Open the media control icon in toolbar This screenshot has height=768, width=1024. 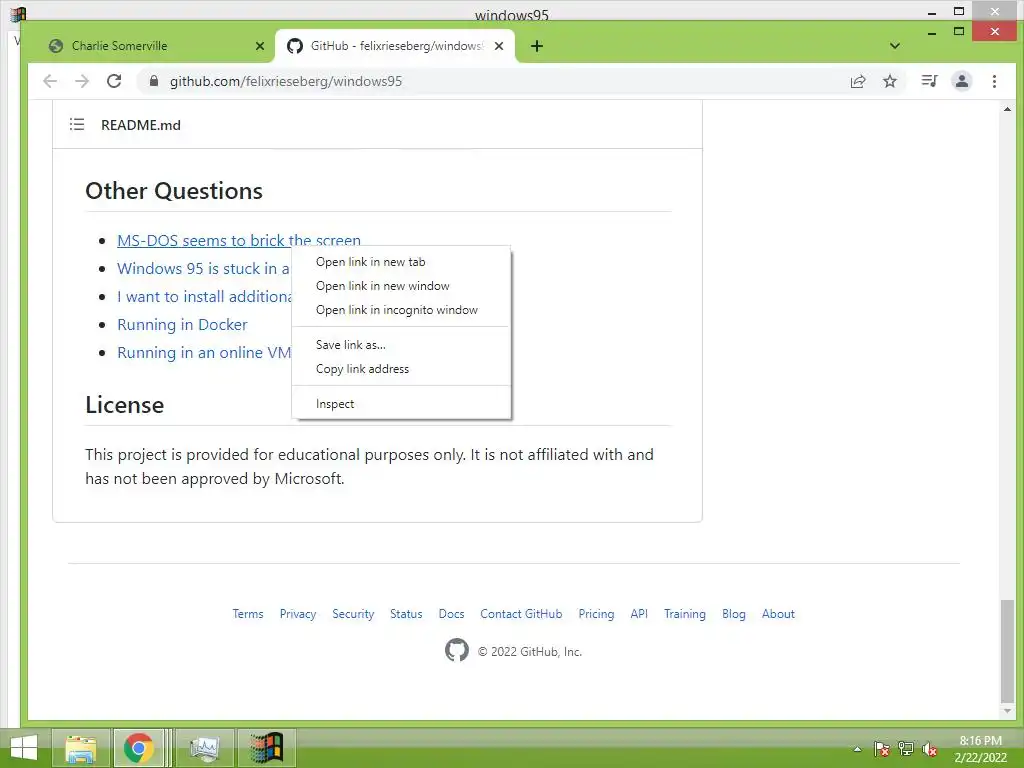pos(929,81)
